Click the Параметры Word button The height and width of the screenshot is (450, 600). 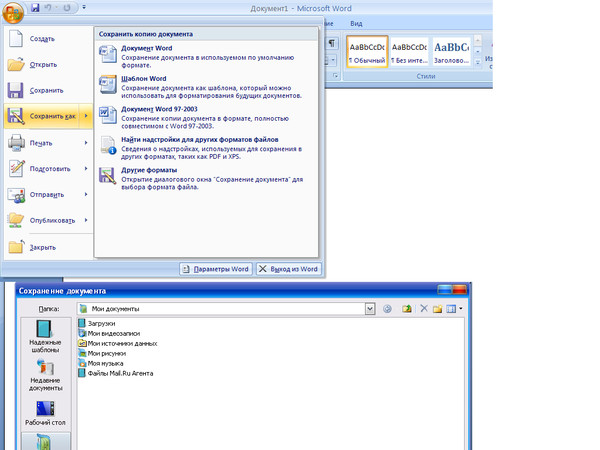[x=215, y=269]
